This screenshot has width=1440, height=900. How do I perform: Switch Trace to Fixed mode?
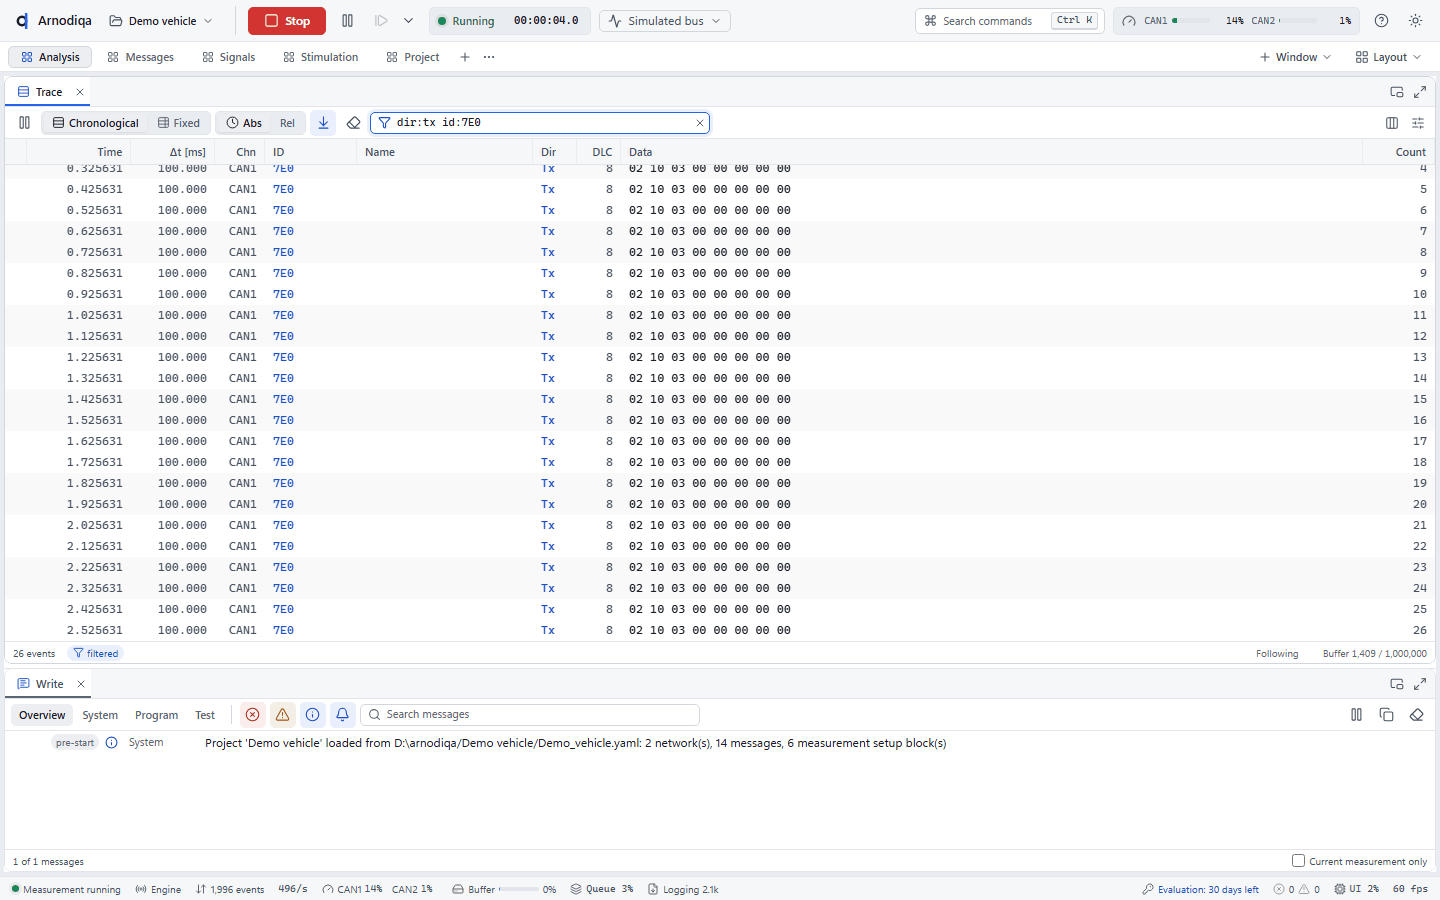tap(179, 123)
